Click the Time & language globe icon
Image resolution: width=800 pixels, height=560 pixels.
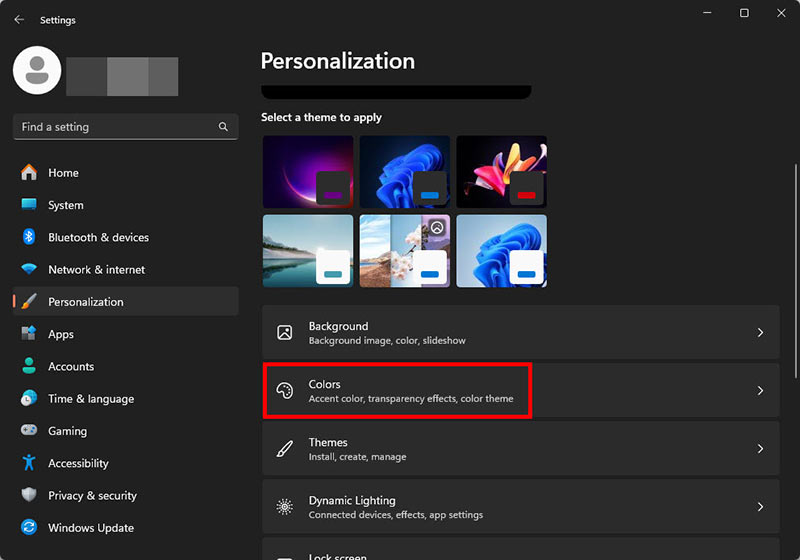pos(29,398)
